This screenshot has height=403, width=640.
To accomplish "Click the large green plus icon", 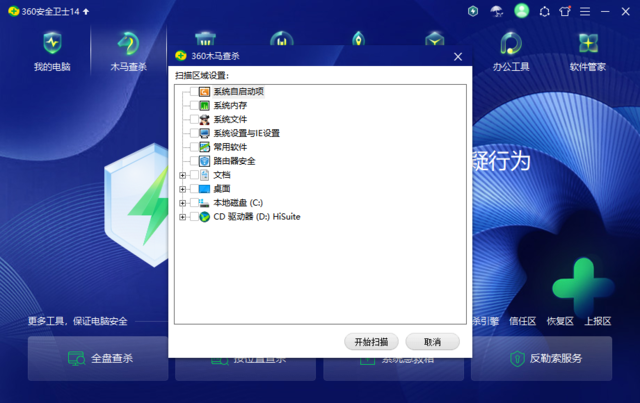I will click(583, 287).
